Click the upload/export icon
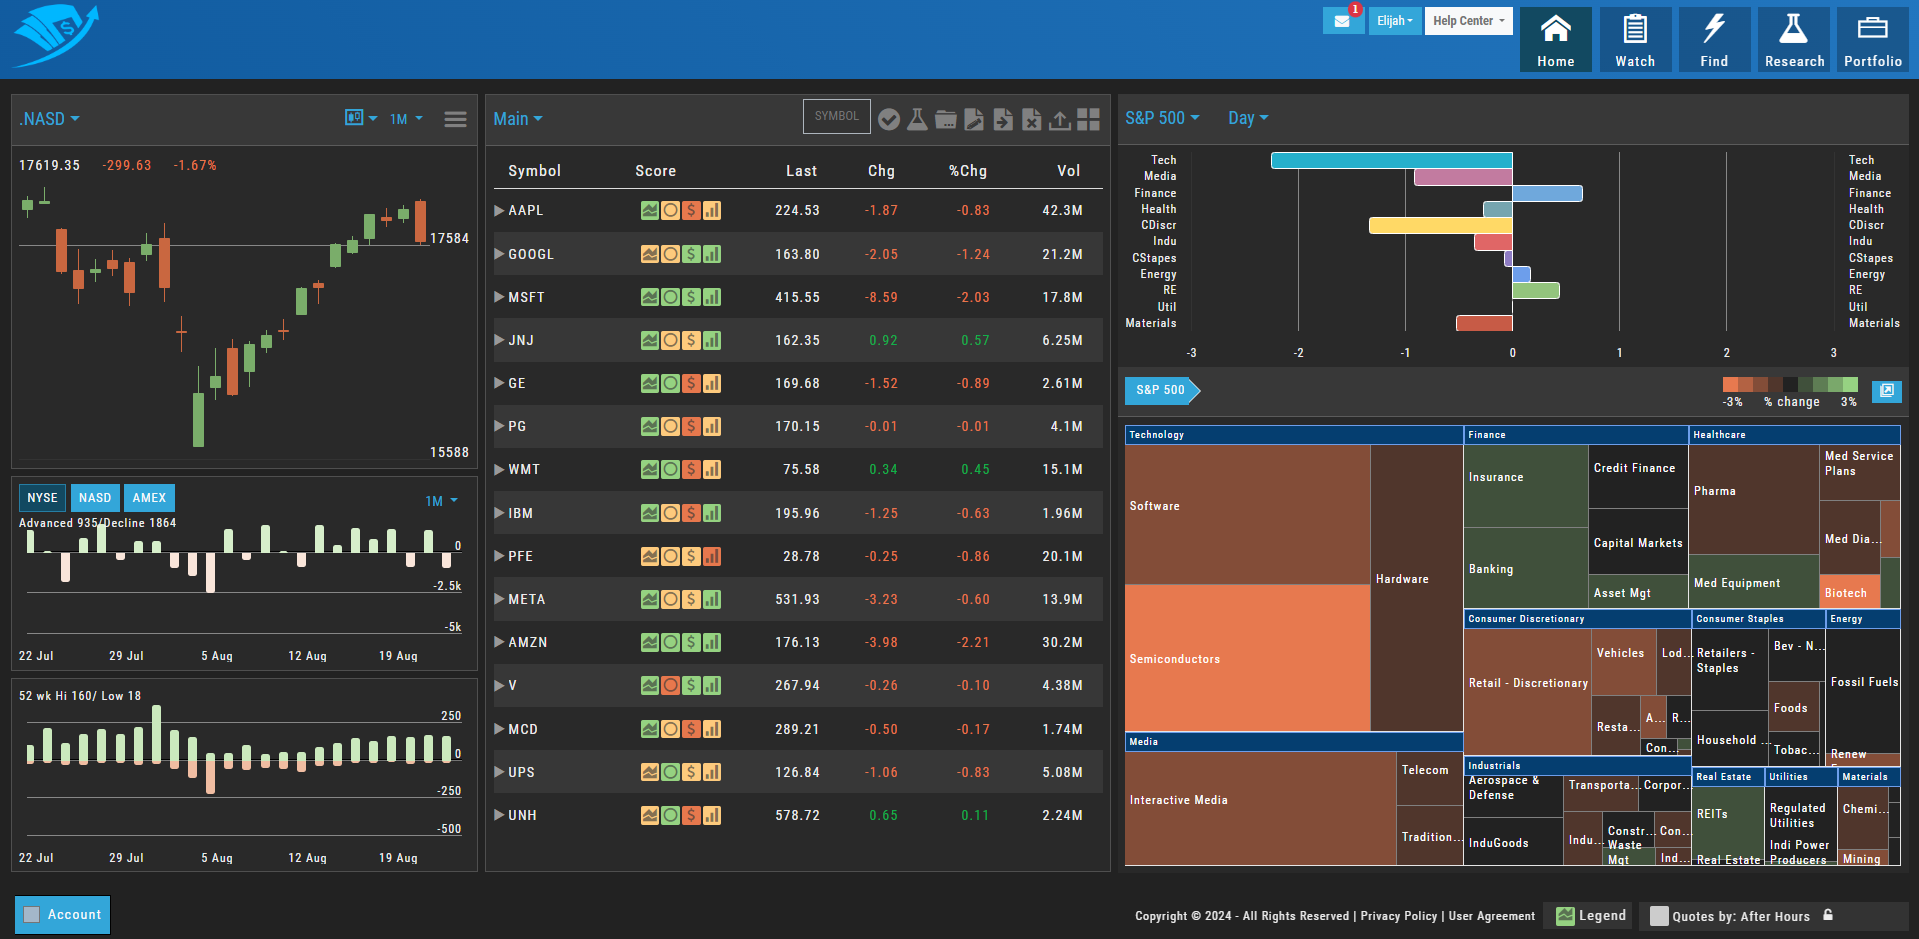Viewport: 1919px width, 939px height. click(1060, 119)
